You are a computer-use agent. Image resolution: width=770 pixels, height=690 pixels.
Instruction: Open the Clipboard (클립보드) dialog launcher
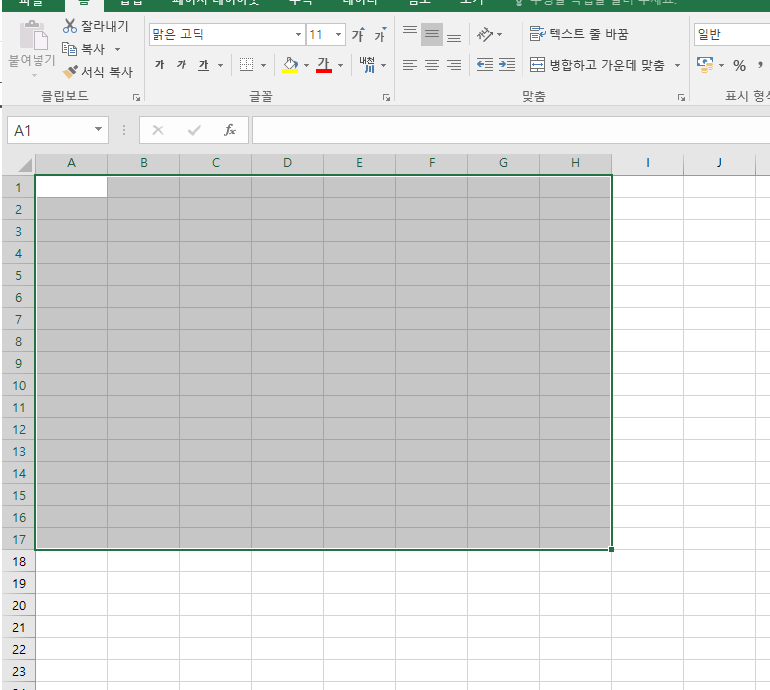click(136, 97)
